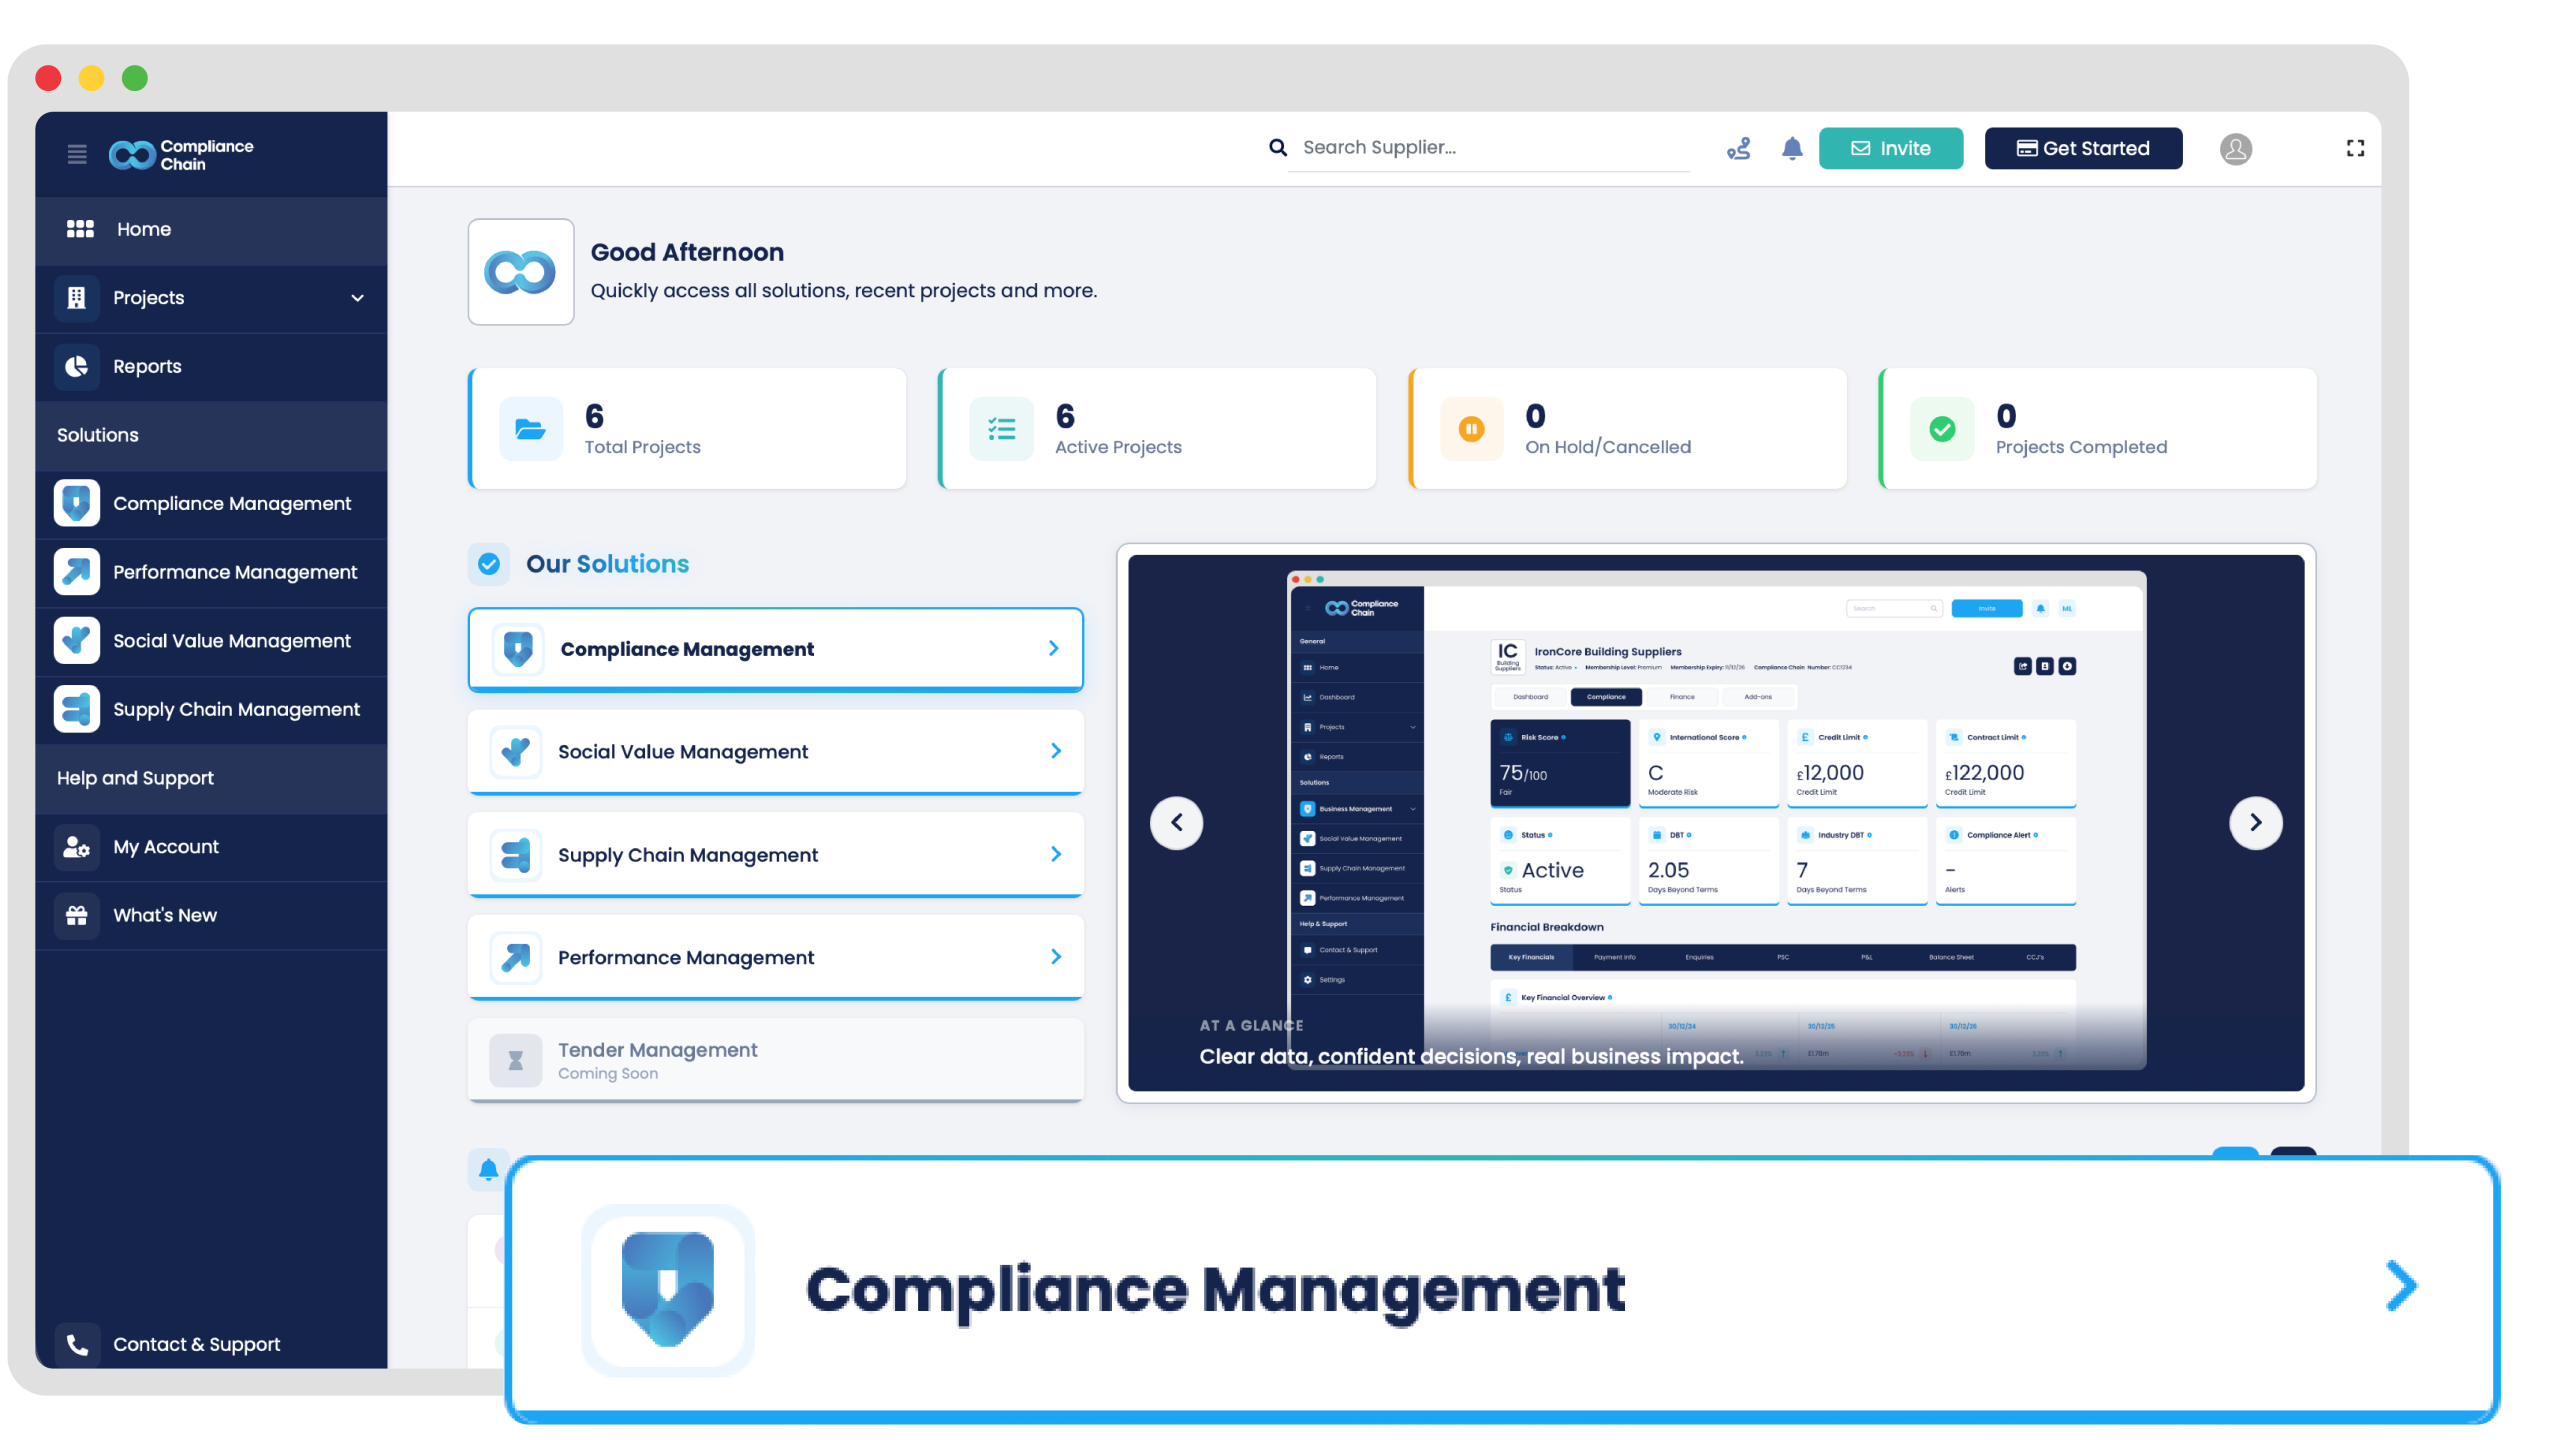Click the bell icon below the solutions list
Viewport: 2560px width, 1440px height.
coord(489,1169)
